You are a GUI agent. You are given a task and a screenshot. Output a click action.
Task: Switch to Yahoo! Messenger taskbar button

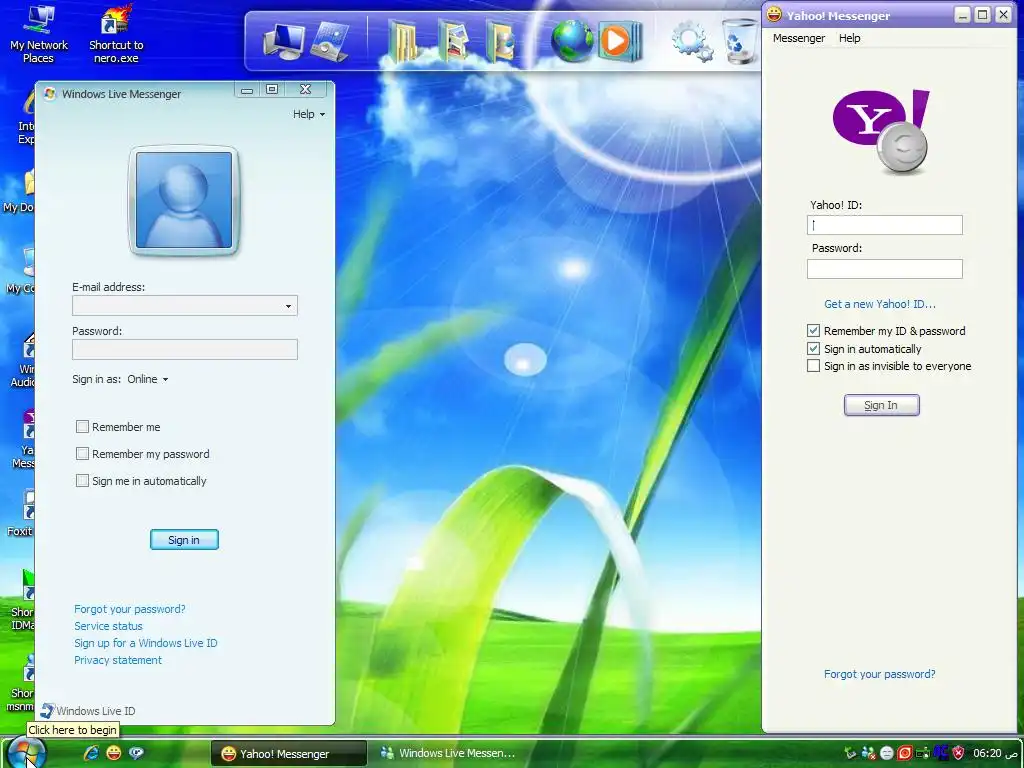pyautogui.click(x=287, y=753)
